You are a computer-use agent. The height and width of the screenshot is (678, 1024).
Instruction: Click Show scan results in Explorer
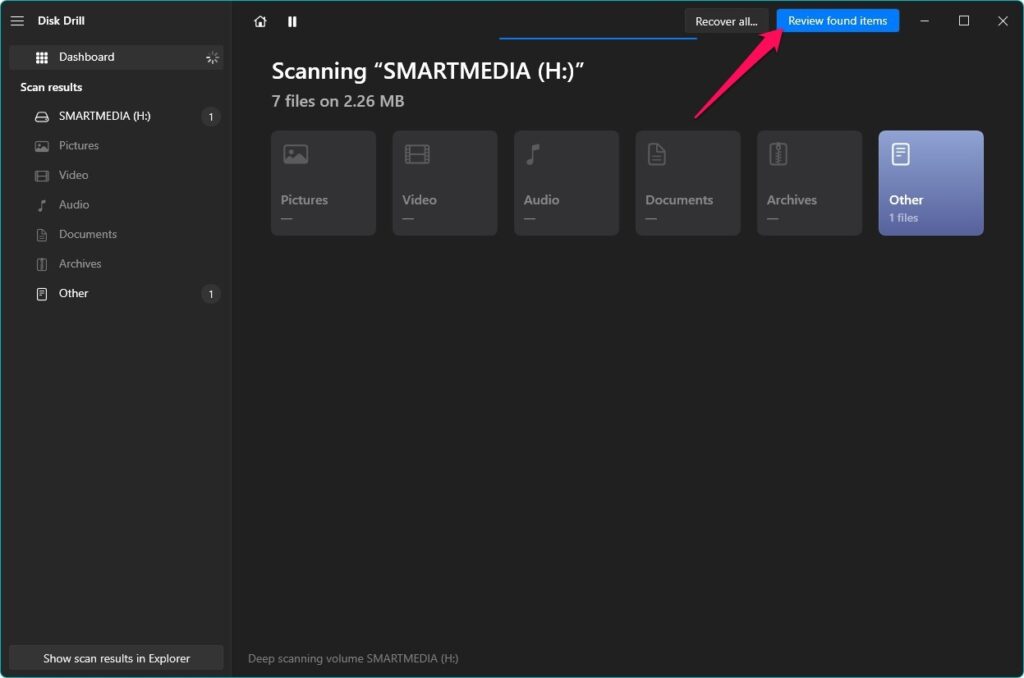116,658
